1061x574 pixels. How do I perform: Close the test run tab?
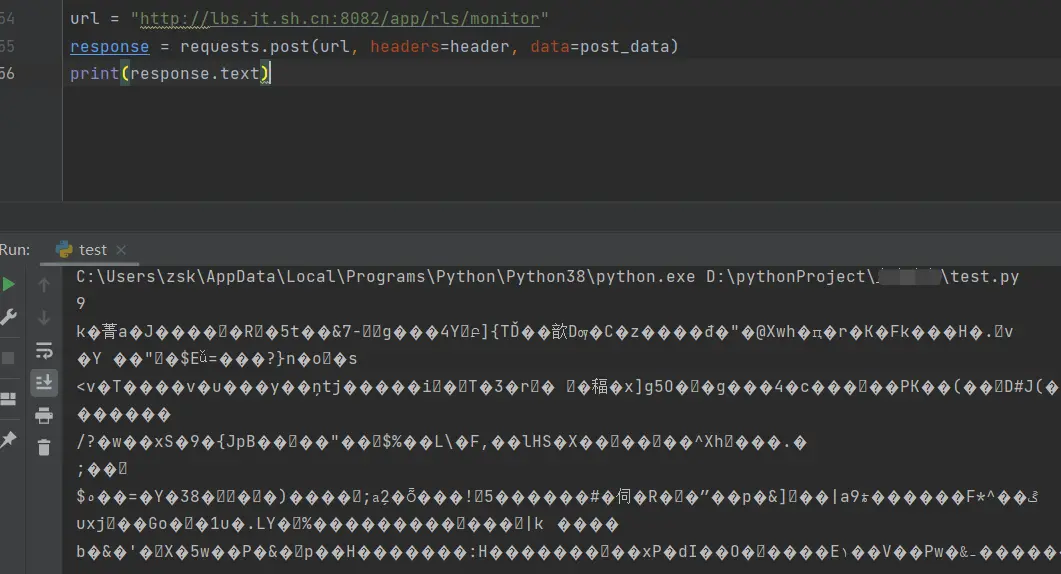tap(121, 250)
